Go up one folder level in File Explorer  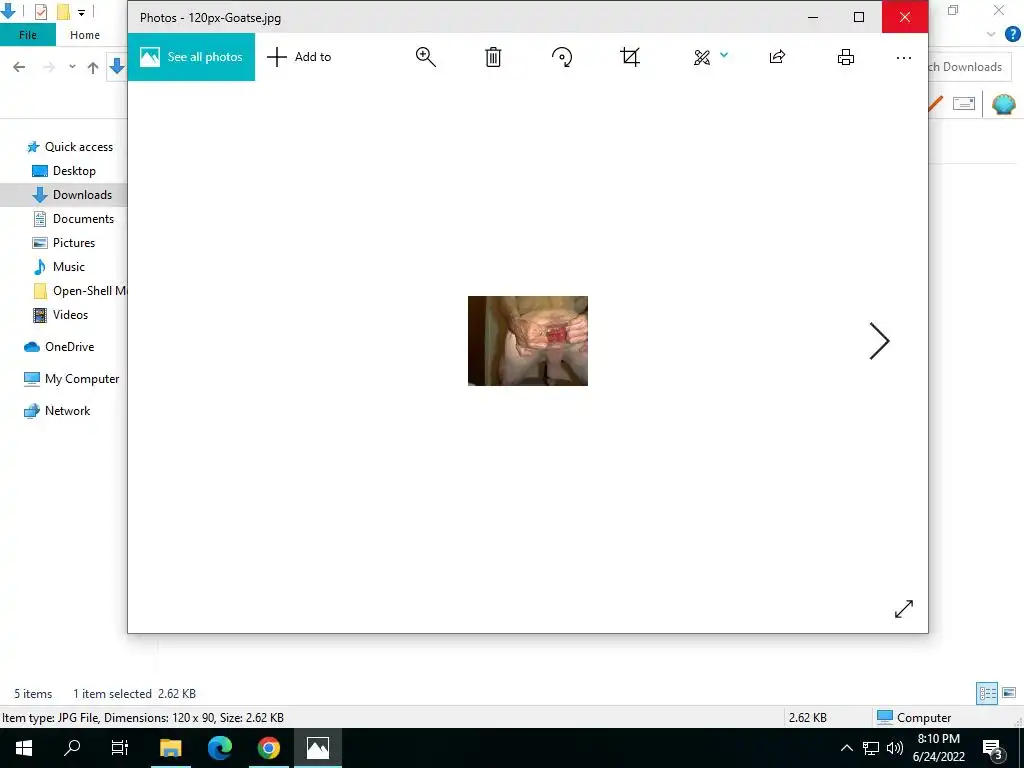(x=93, y=67)
